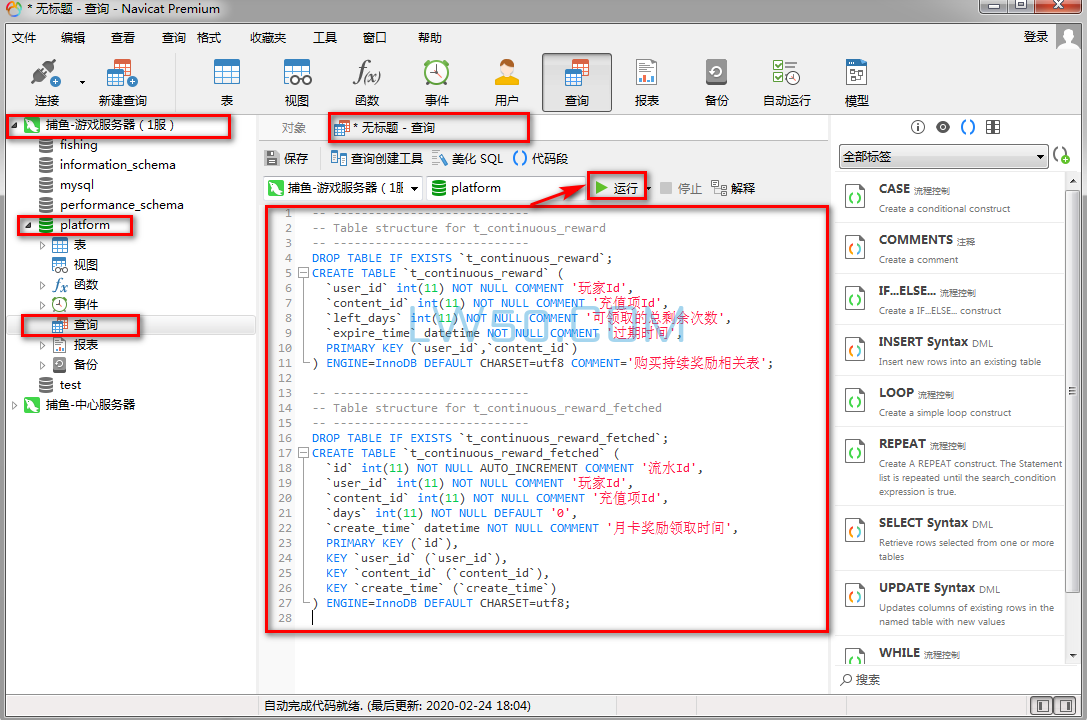Open the 全部标签 tags dropdown
Viewport: 1087px width, 720px height.
click(x=943, y=157)
